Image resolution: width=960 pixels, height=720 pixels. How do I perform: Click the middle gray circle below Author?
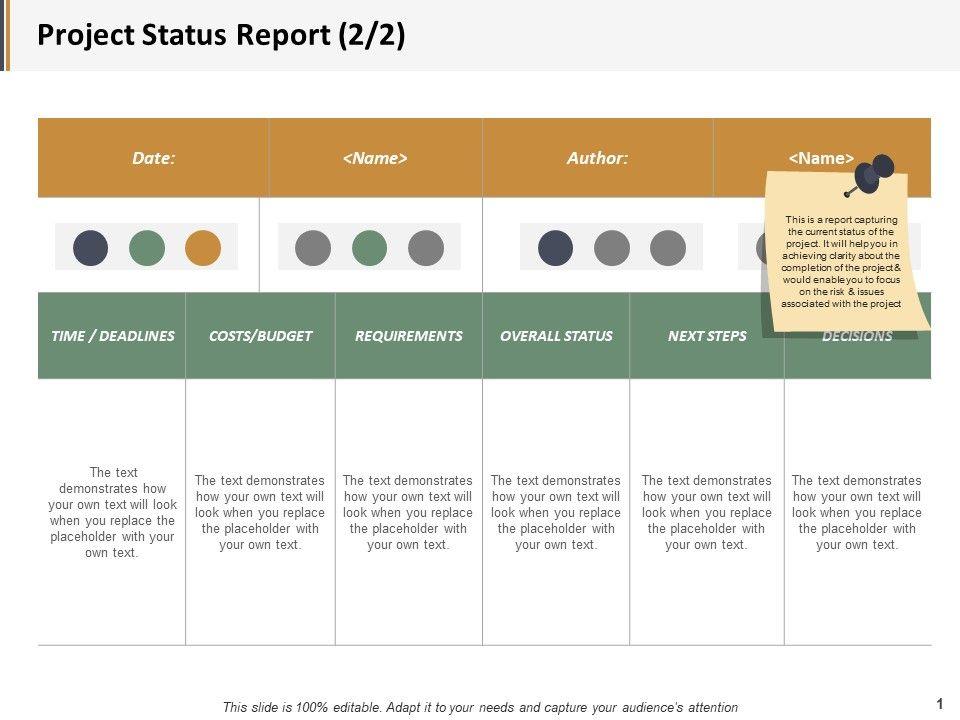612,247
